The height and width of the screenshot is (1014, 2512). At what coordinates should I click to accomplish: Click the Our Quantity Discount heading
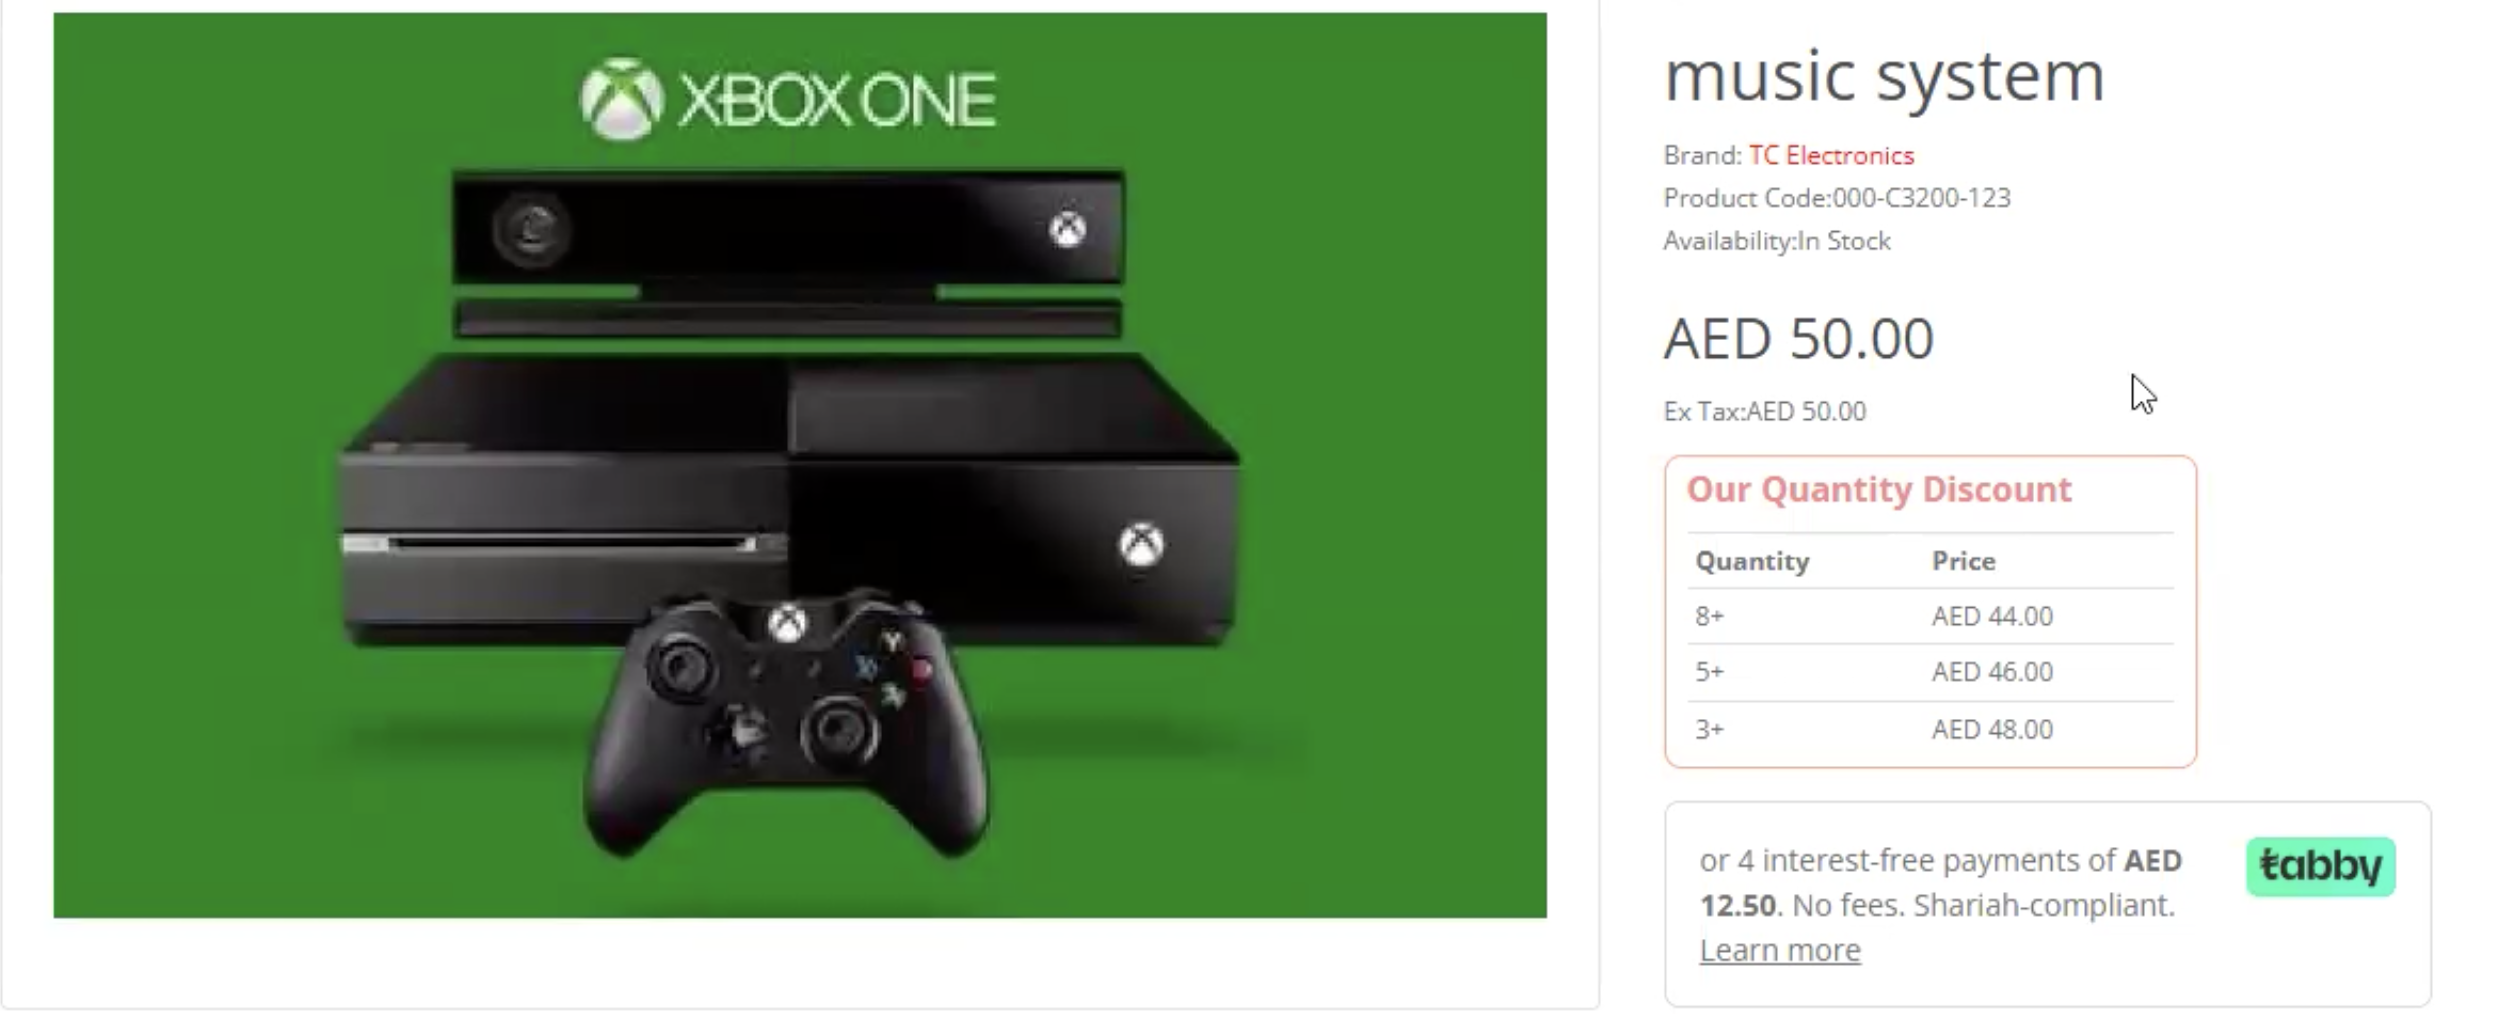point(1878,489)
